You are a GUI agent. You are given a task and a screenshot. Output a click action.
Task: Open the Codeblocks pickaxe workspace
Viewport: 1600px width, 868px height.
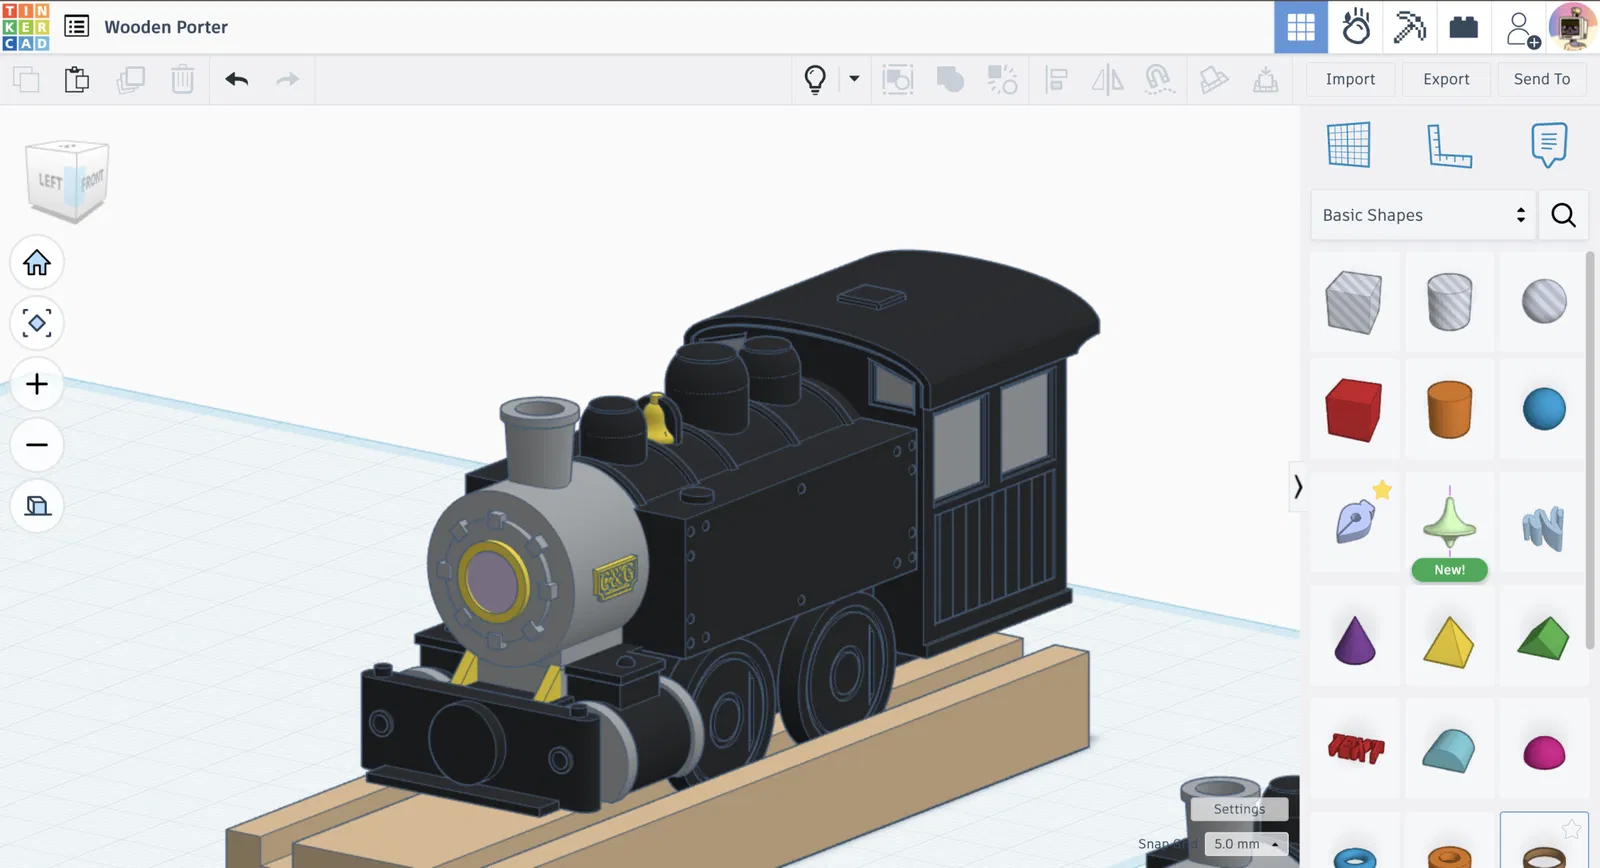(1410, 27)
